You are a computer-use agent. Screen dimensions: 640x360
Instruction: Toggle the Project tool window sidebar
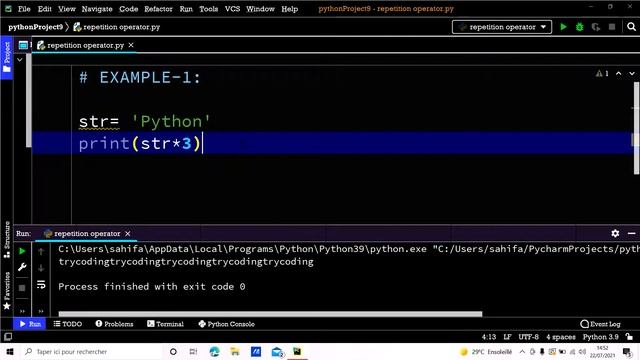pyautogui.click(x=7, y=57)
